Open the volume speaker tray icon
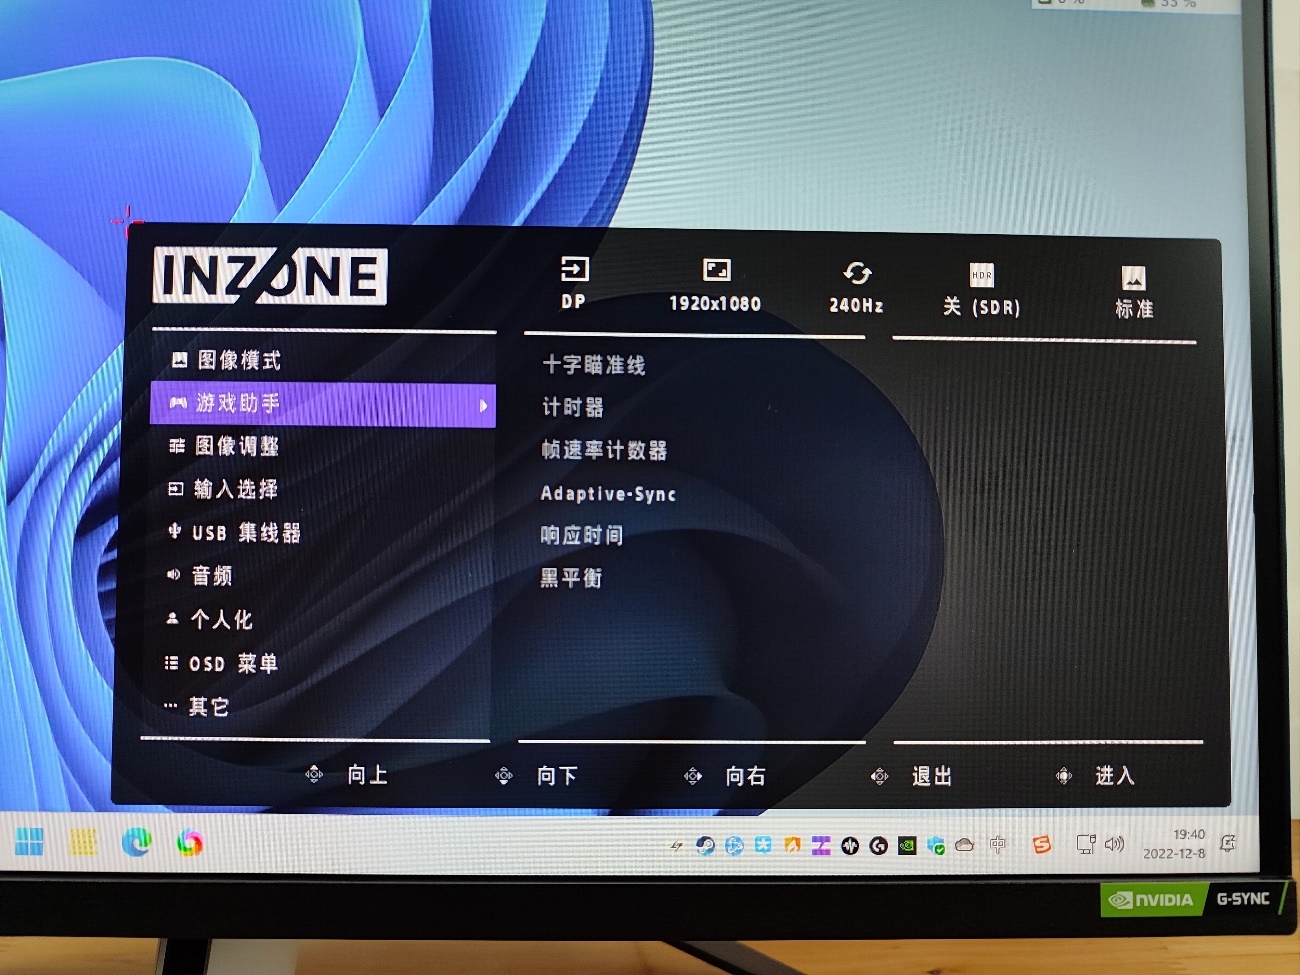Viewport: 1300px width, 975px height. (x=1114, y=845)
